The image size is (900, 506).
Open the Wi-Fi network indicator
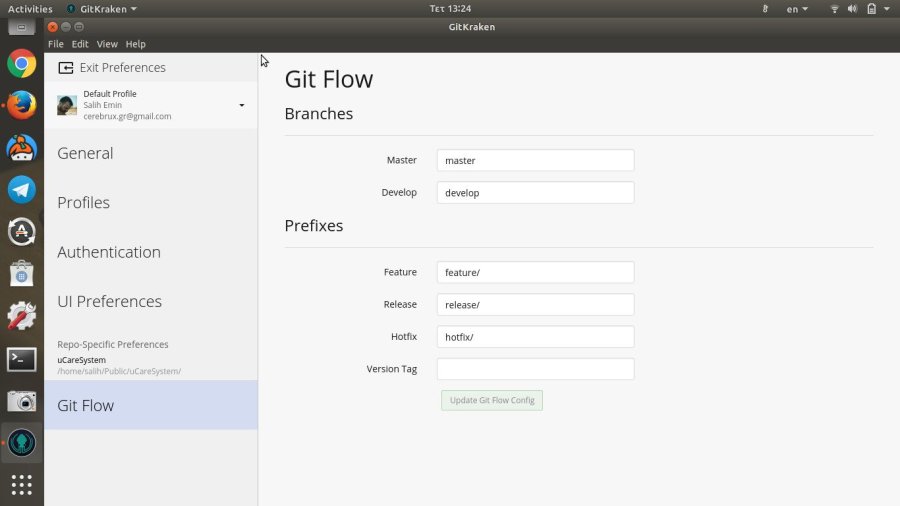[x=835, y=9]
